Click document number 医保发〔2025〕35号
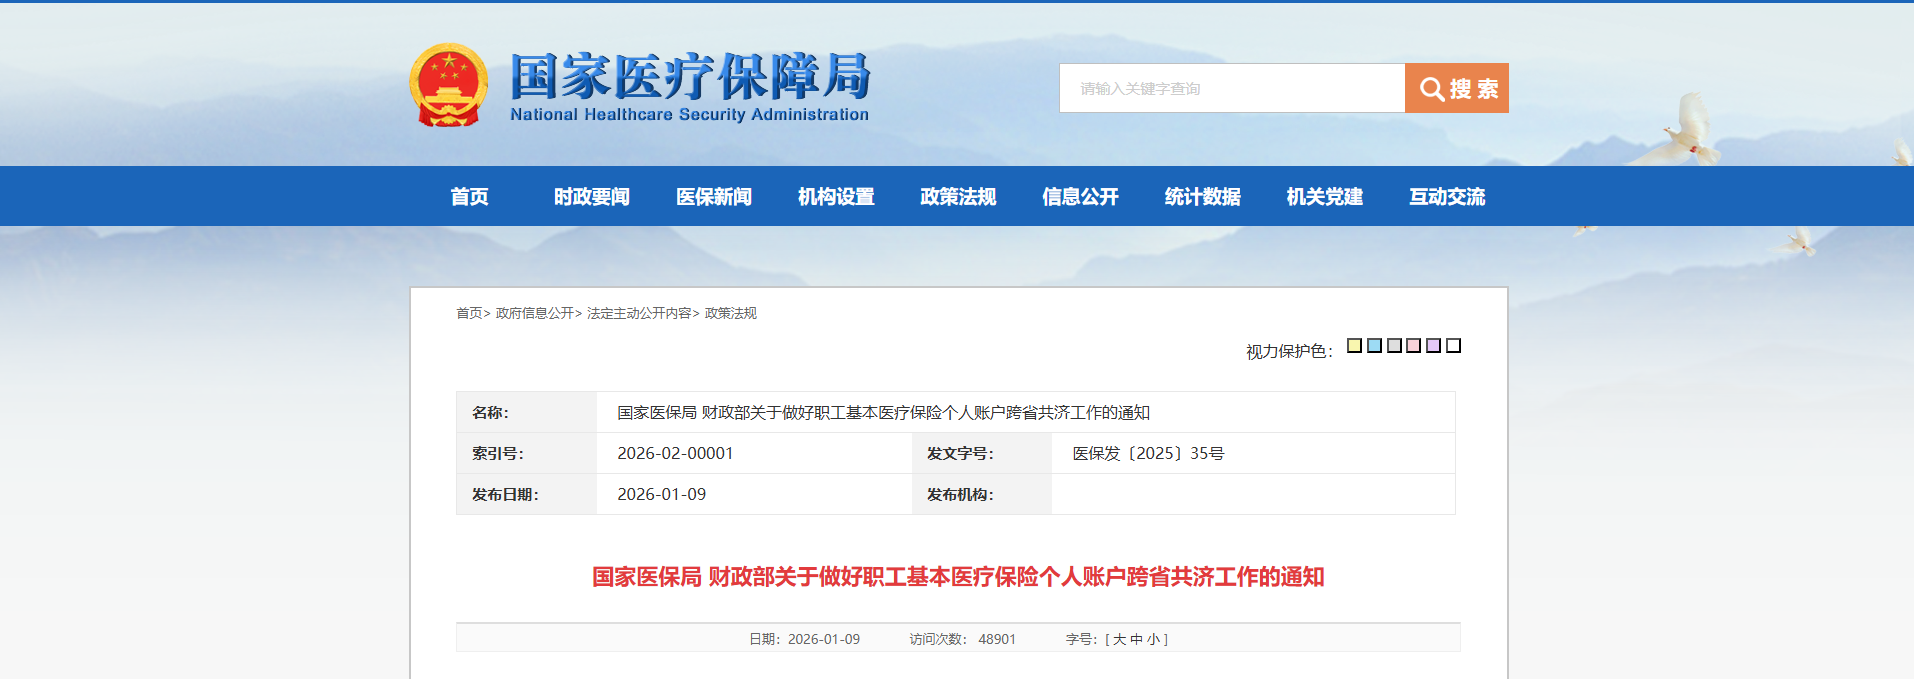The height and width of the screenshot is (679, 1914). (x=1148, y=453)
